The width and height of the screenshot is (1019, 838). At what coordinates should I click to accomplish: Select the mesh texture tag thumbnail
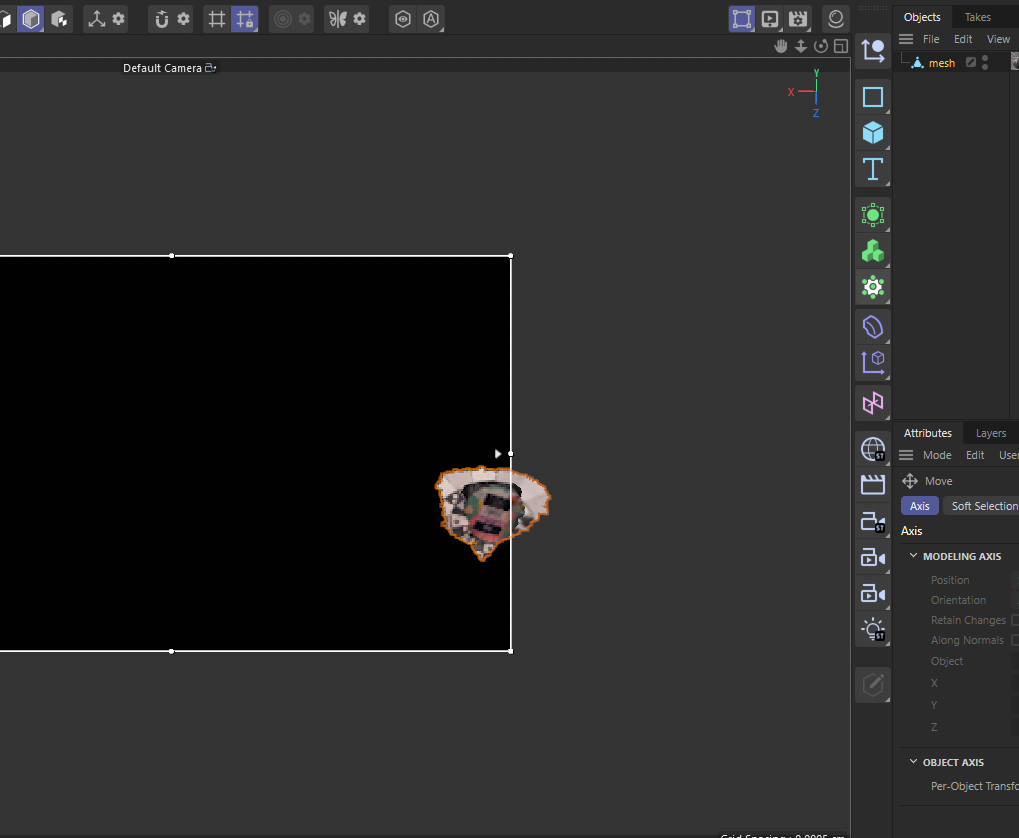[1015, 61]
